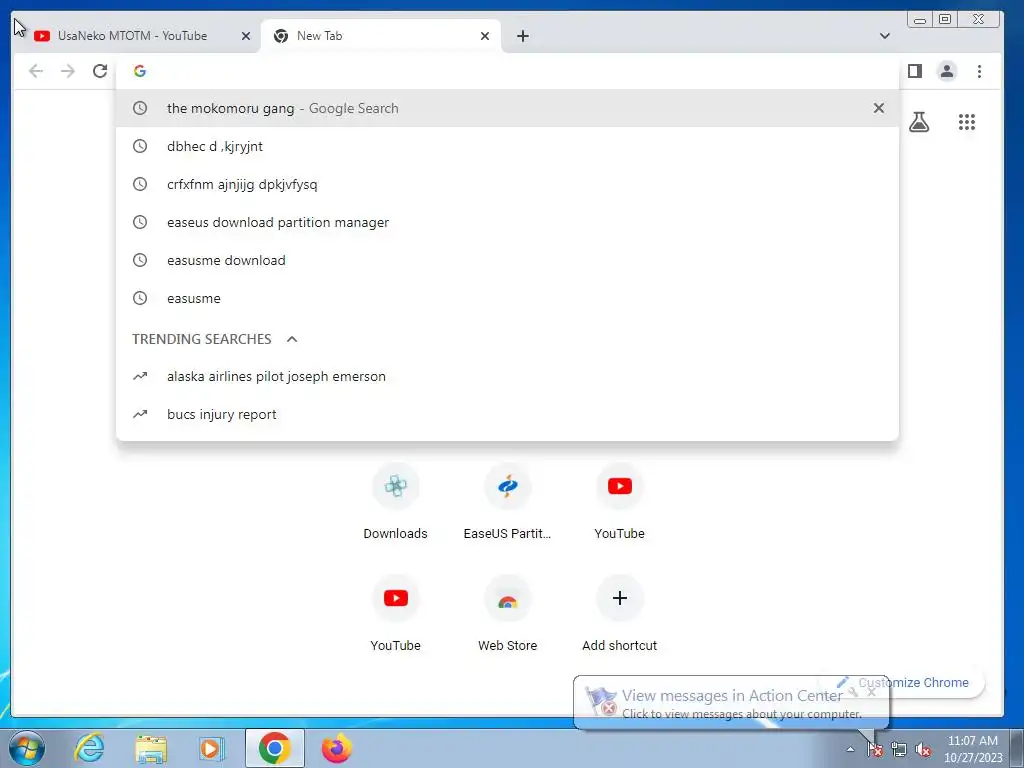Open the Web Store shortcut
Viewport: 1024px width, 768px height.
click(x=507, y=614)
